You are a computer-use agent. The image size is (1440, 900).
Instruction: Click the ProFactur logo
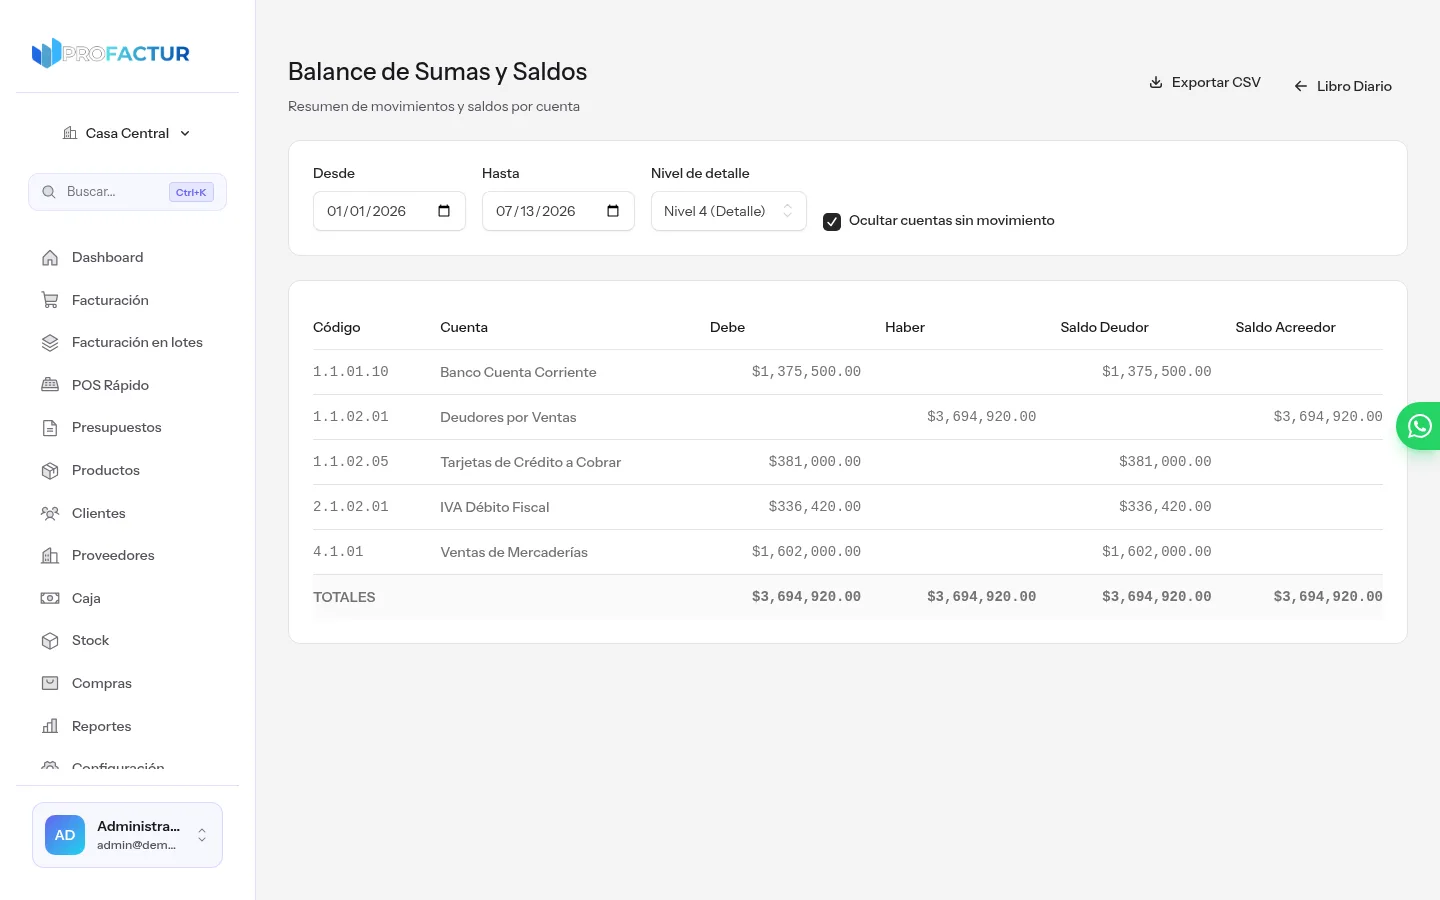tap(111, 53)
